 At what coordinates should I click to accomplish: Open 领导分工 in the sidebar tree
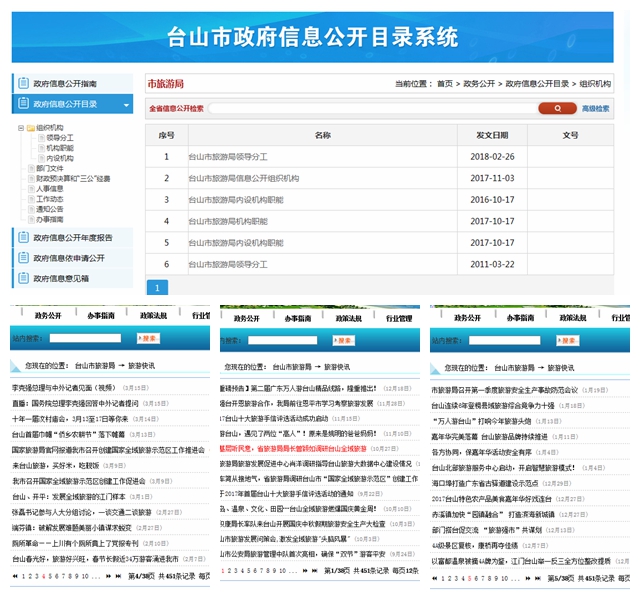[60, 138]
